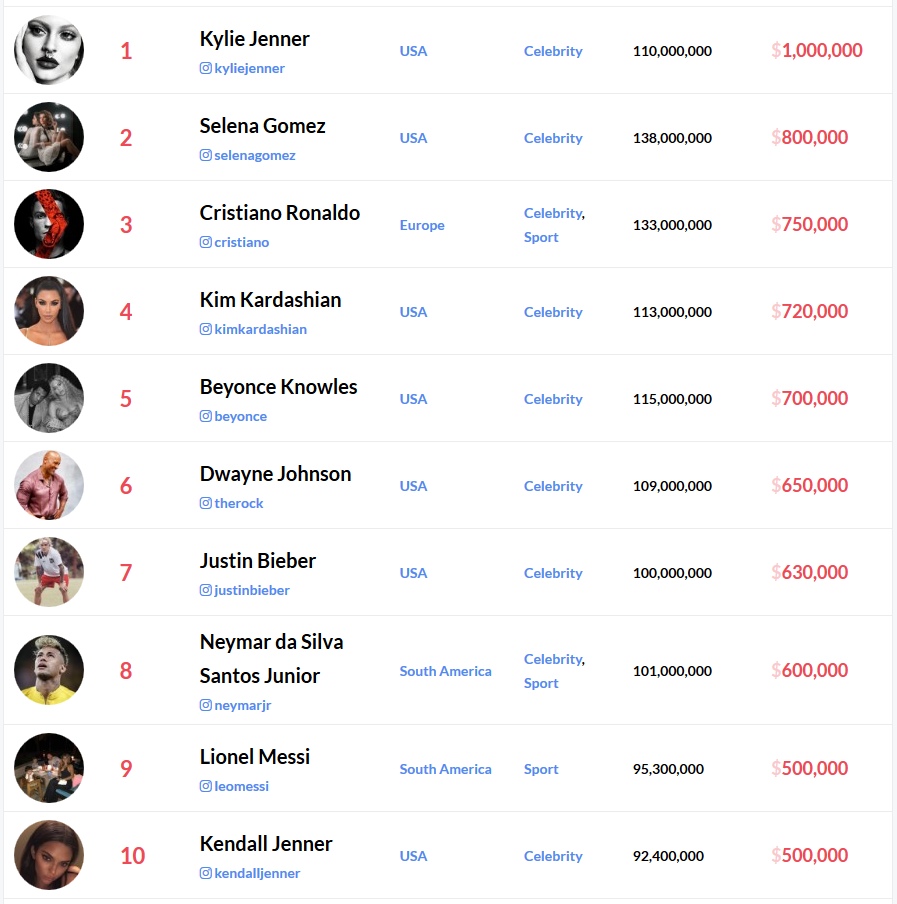Viewport: 897px width, 904px height.
Task: Click Instagram icon beside justinbieber handle
Action: click(x=205, y=590)
